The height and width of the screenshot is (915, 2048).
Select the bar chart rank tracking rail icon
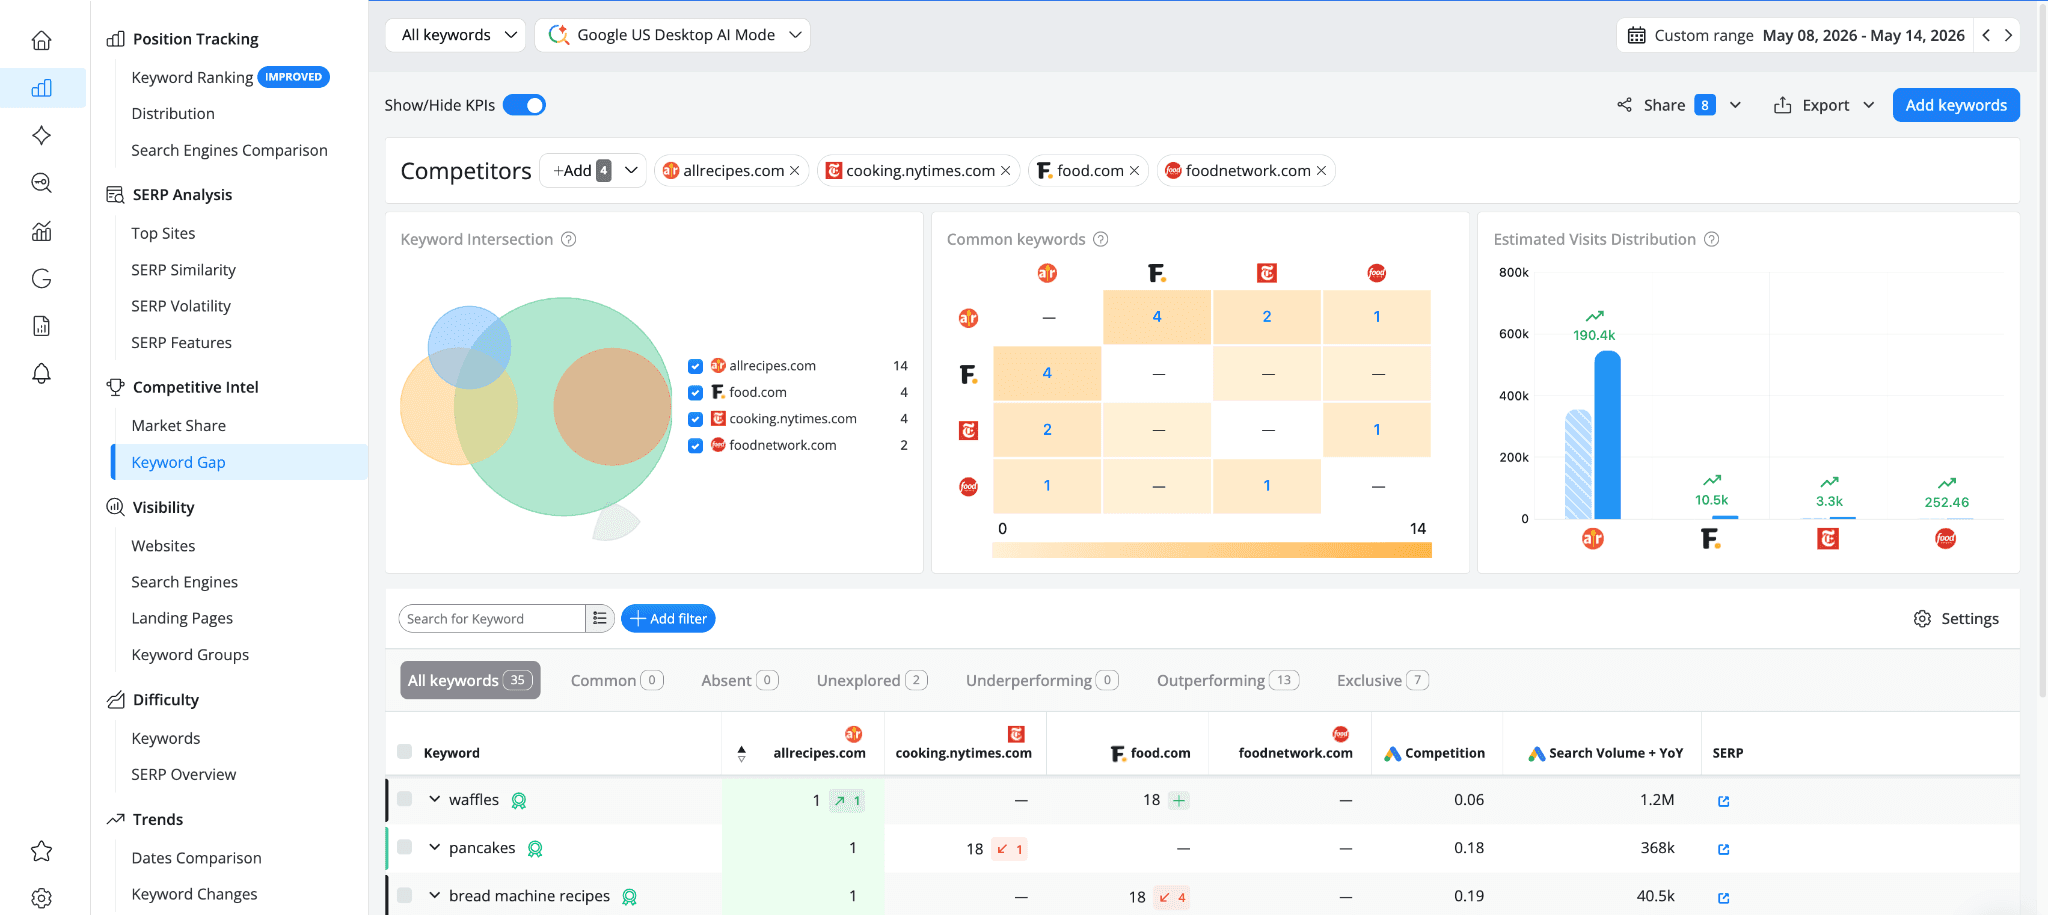click(x=41, y=88)
